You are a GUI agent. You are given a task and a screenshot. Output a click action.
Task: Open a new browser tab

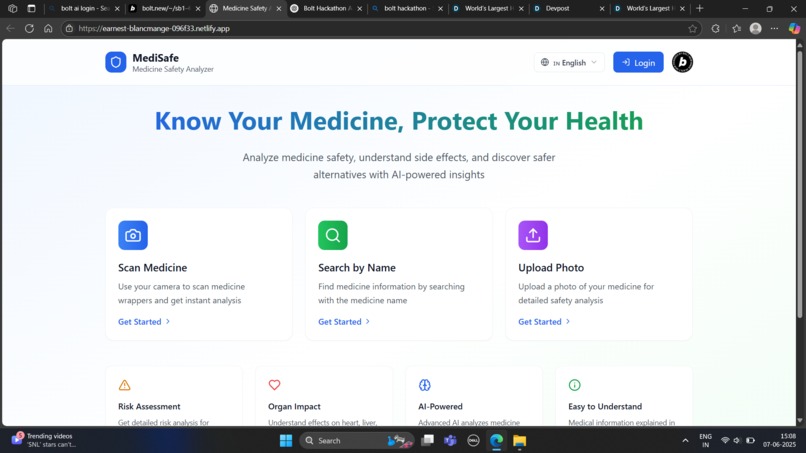coord(700,8)
